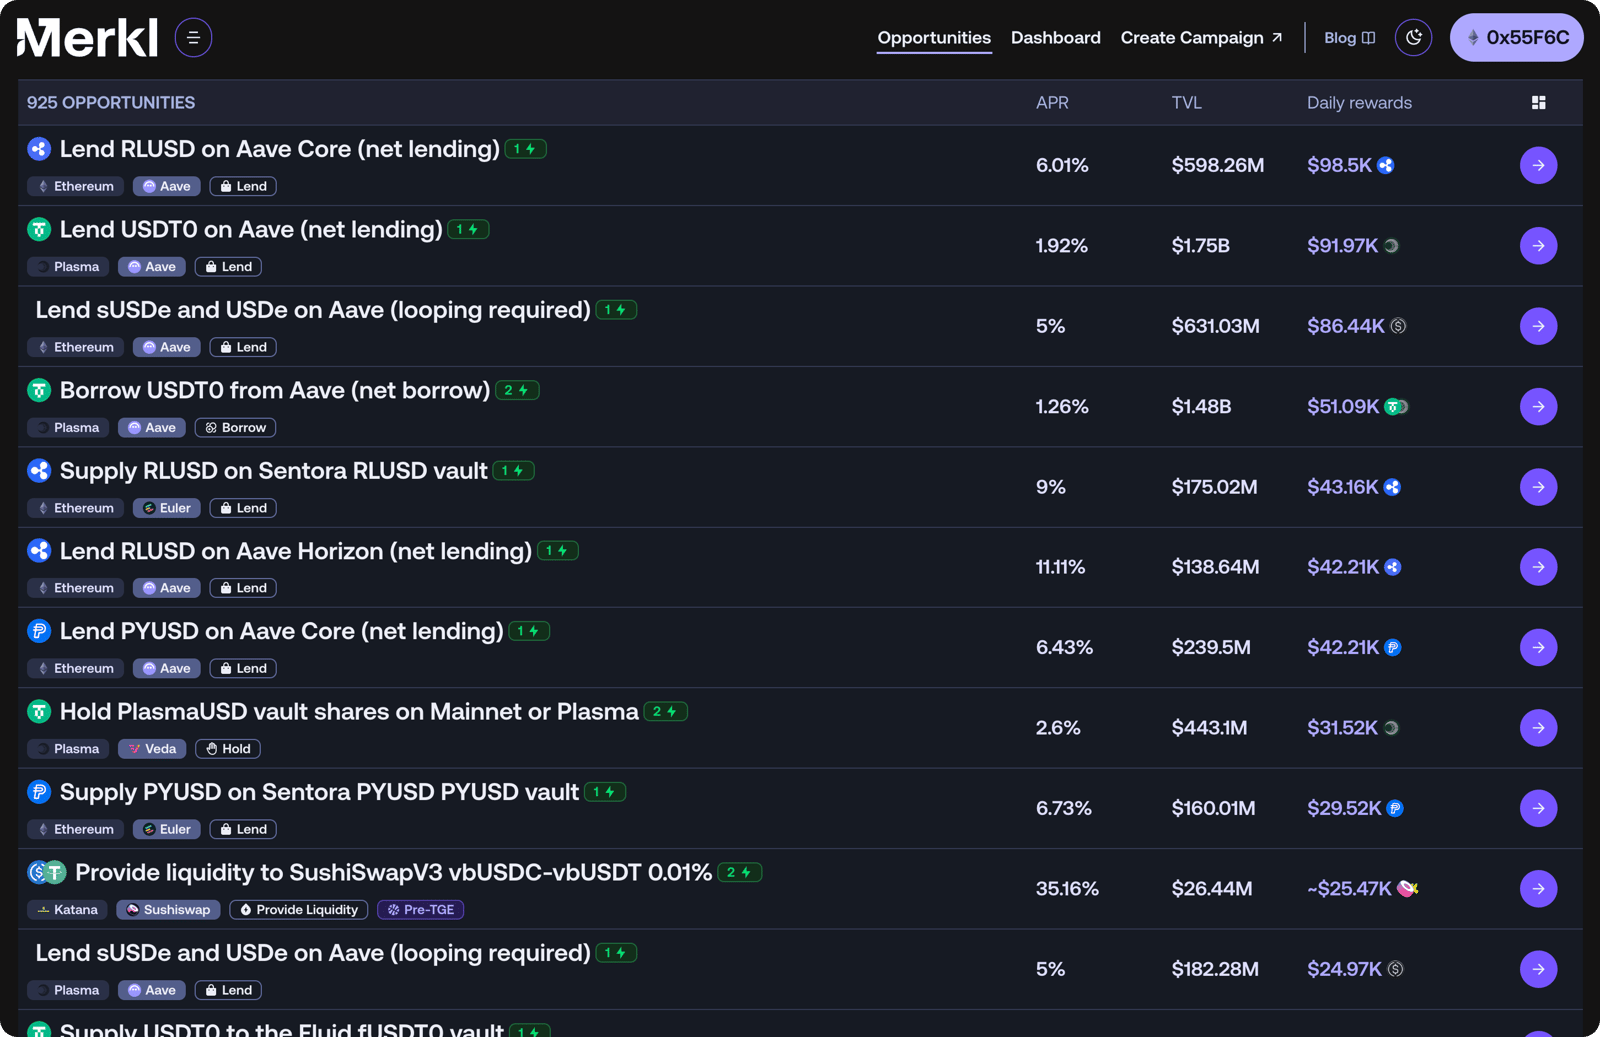This screenshot has width=1600, height=1037.
Task: Click Aave tag under Lend RLUSD Aave Horizon
Action: click(x=167, y=588)
